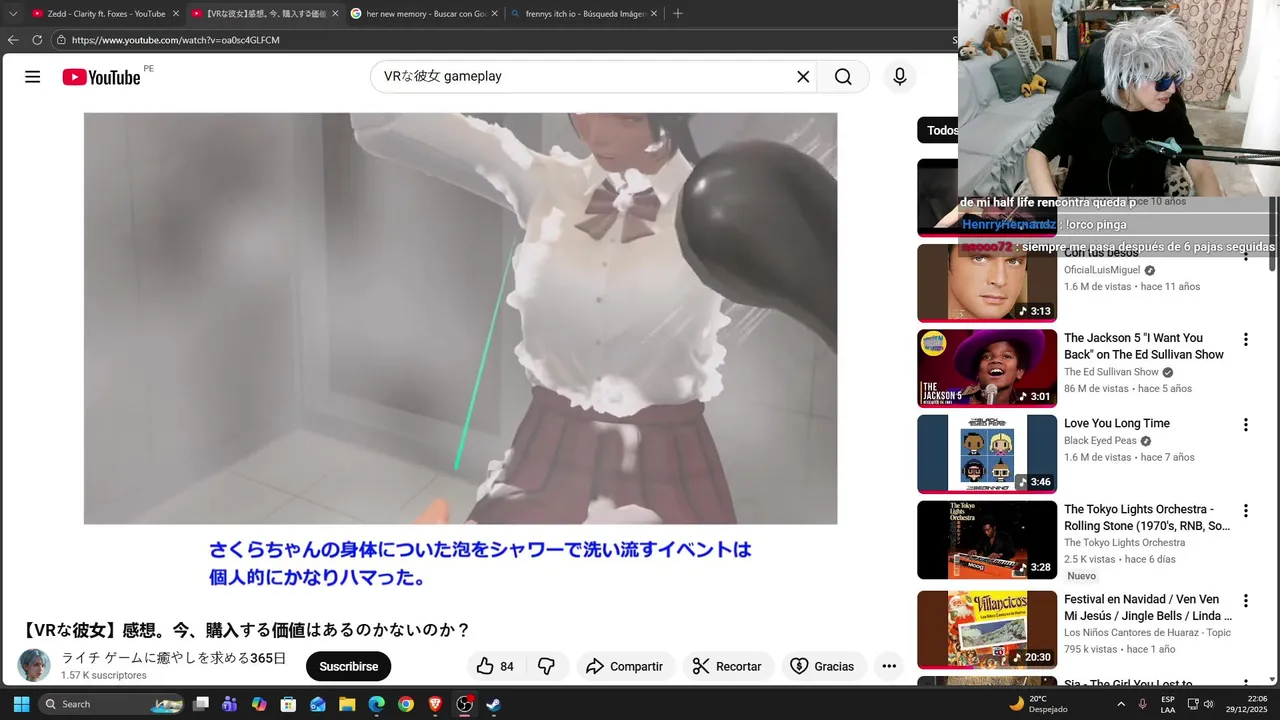Open Task View from the taskbar

point(201,704)
